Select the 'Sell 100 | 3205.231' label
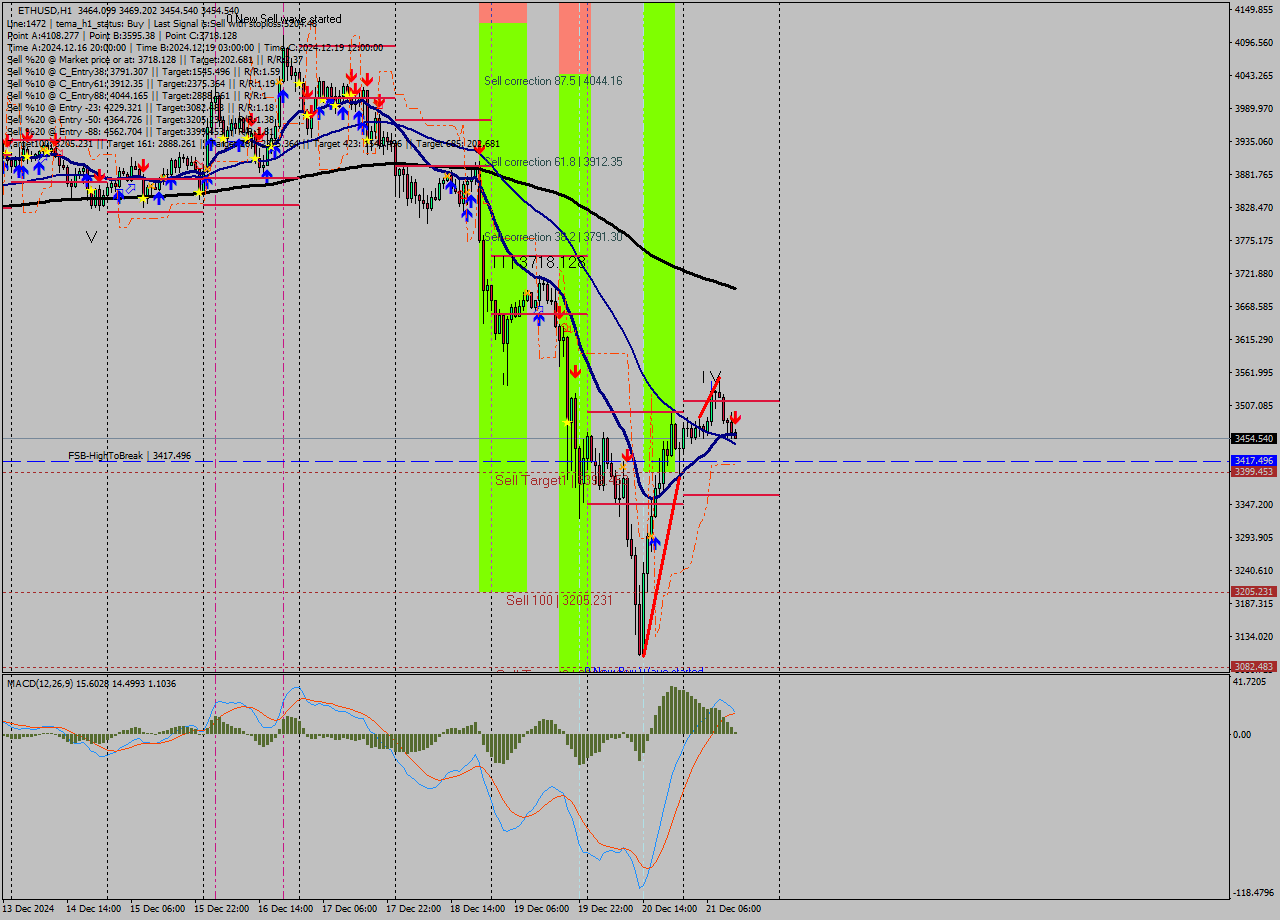Image resolution: width=1280 pixels, height=920 pixels. click(x=559, y=600)
